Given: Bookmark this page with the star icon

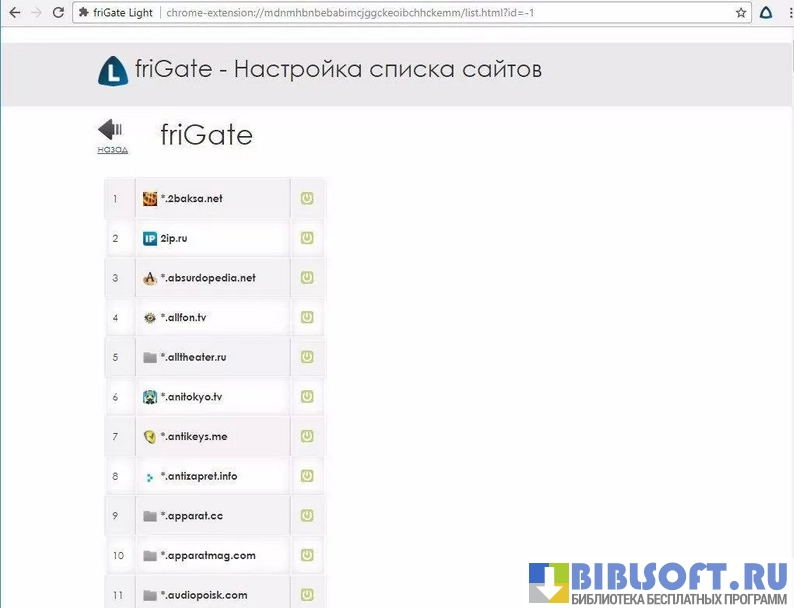Looking at the screenshot, I should click(x=741, y=13).
